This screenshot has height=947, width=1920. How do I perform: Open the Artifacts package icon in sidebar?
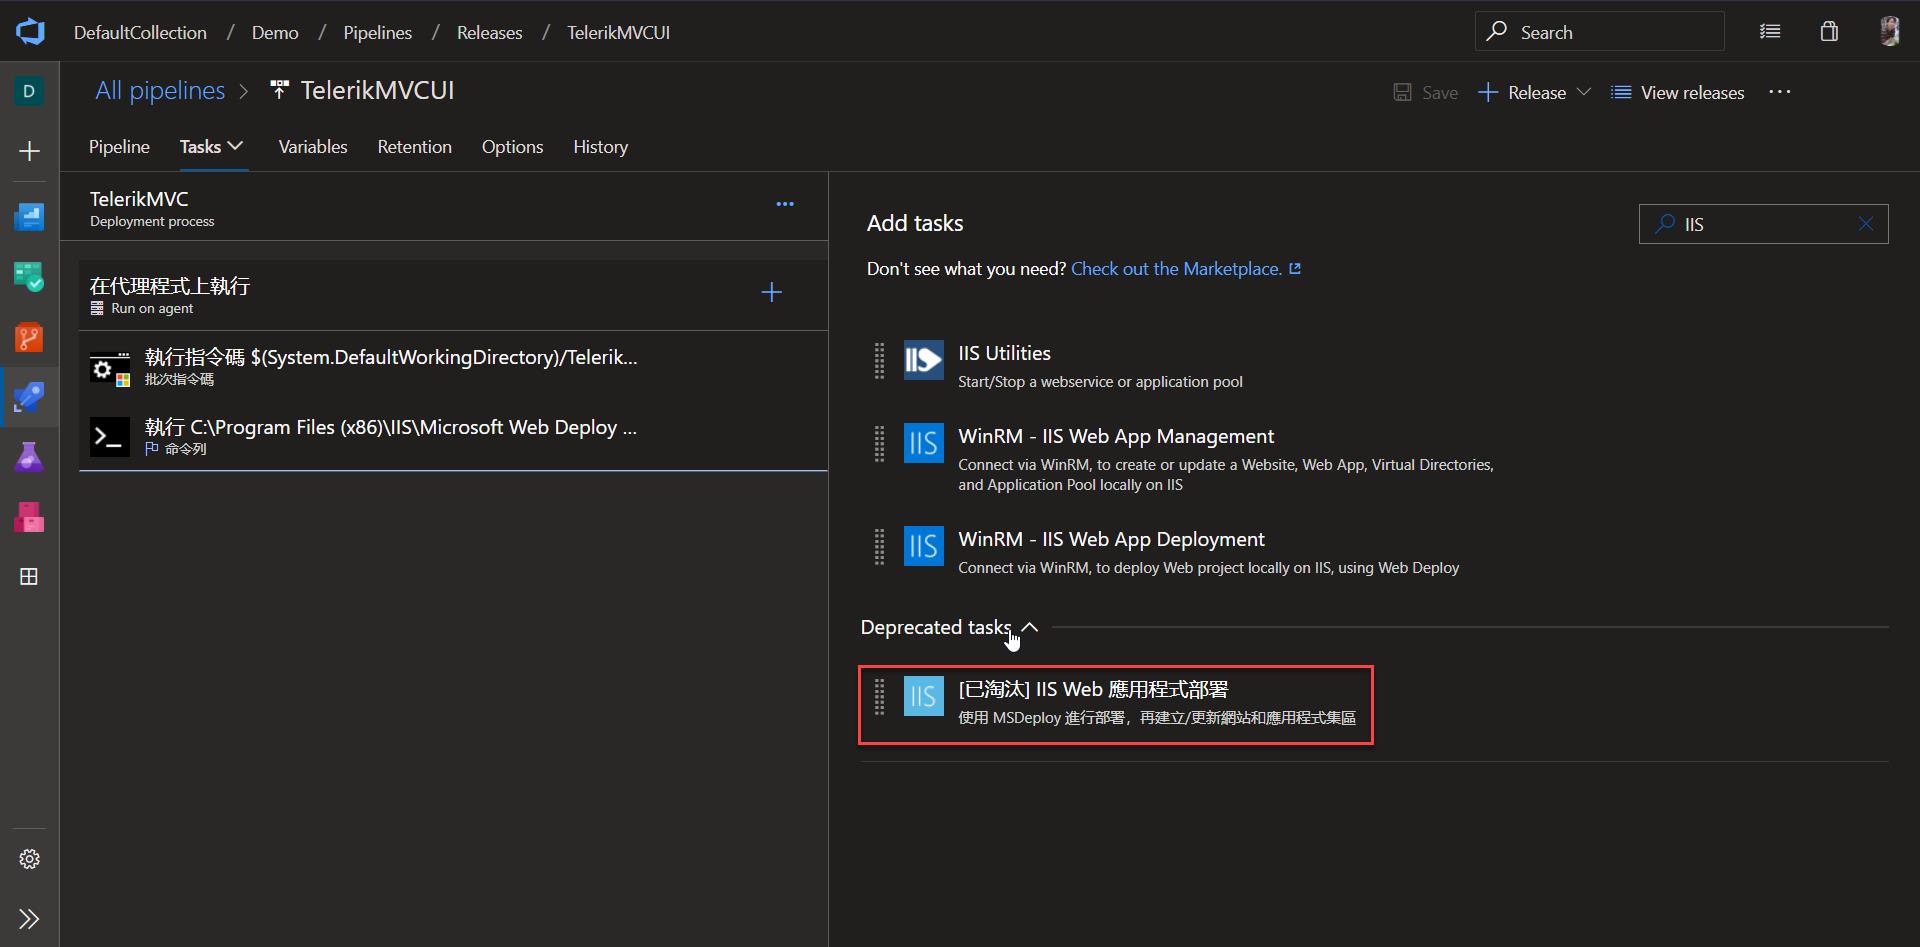28,517
